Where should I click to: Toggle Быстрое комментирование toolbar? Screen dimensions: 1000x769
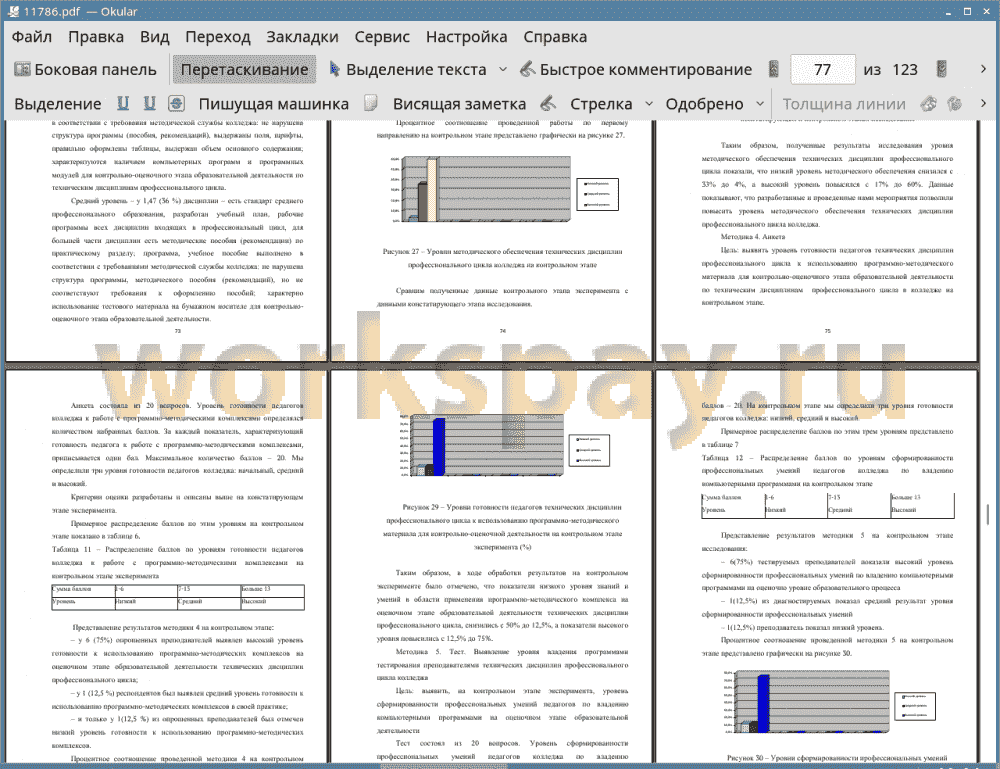point(636,70)
